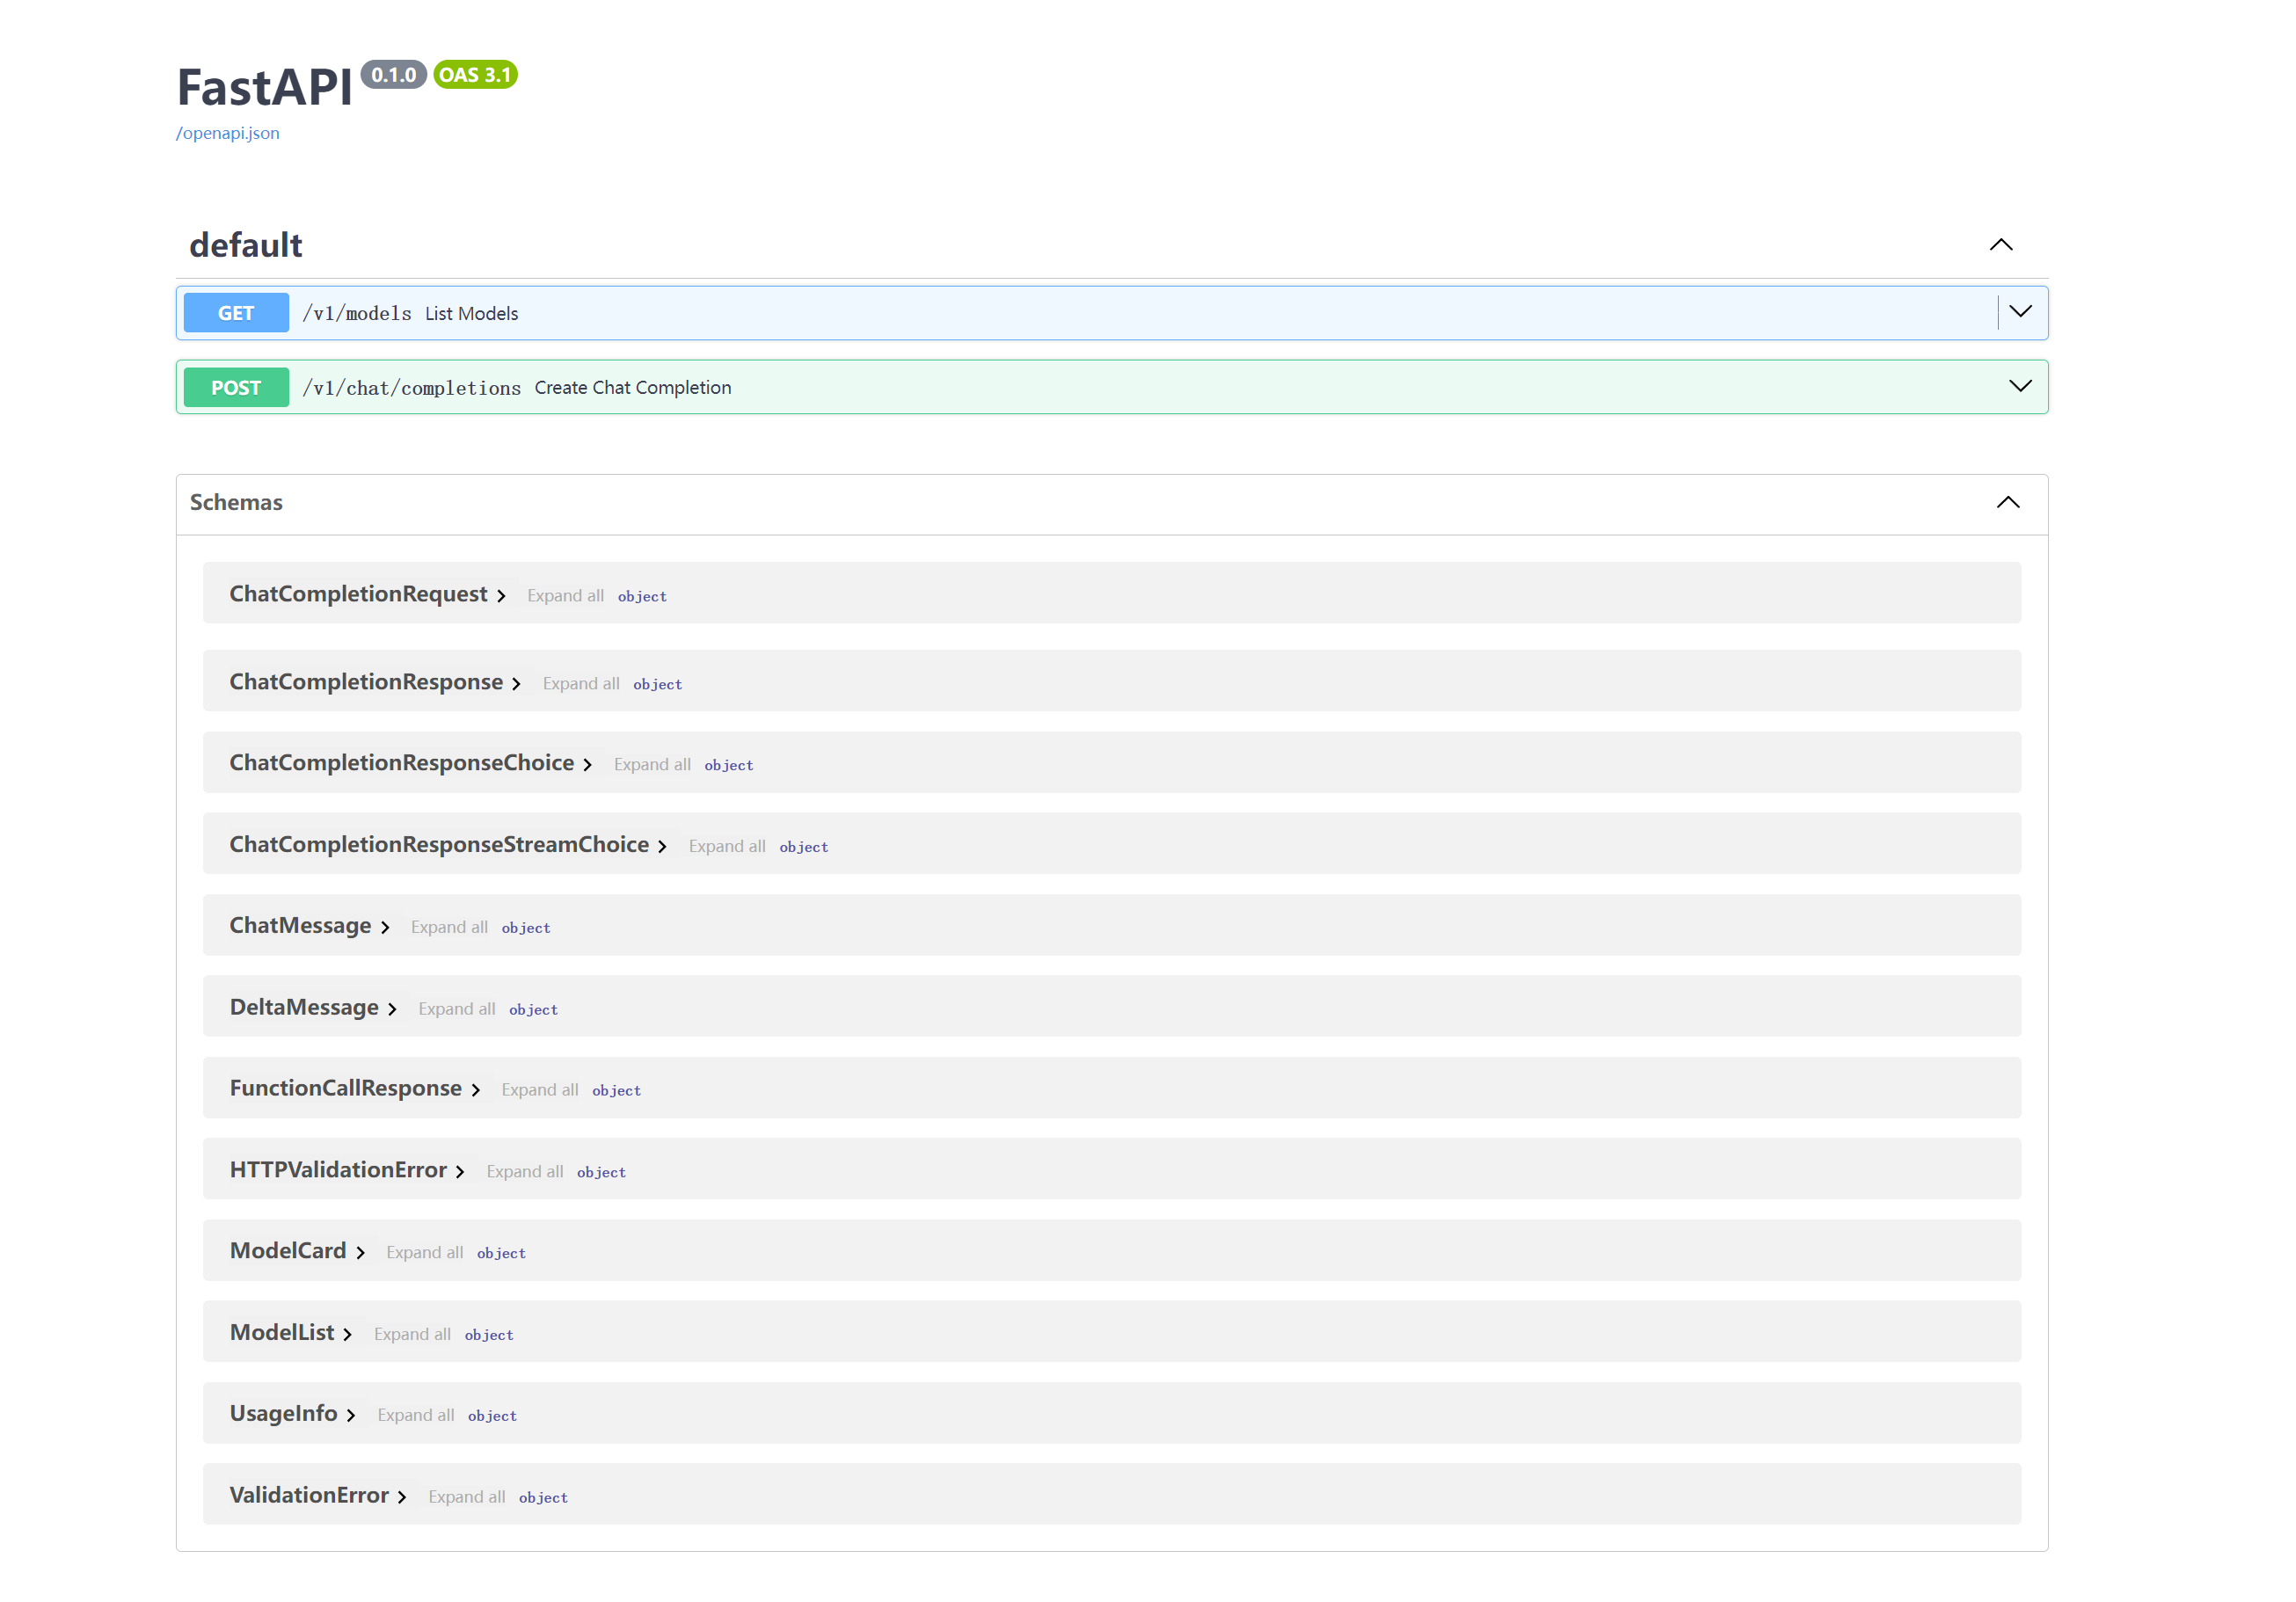Click Expand all for ChatCompletionResponse
The height and width of the screenshot is (1602, 2296).
pyautogui.click(x=581, y=684)
